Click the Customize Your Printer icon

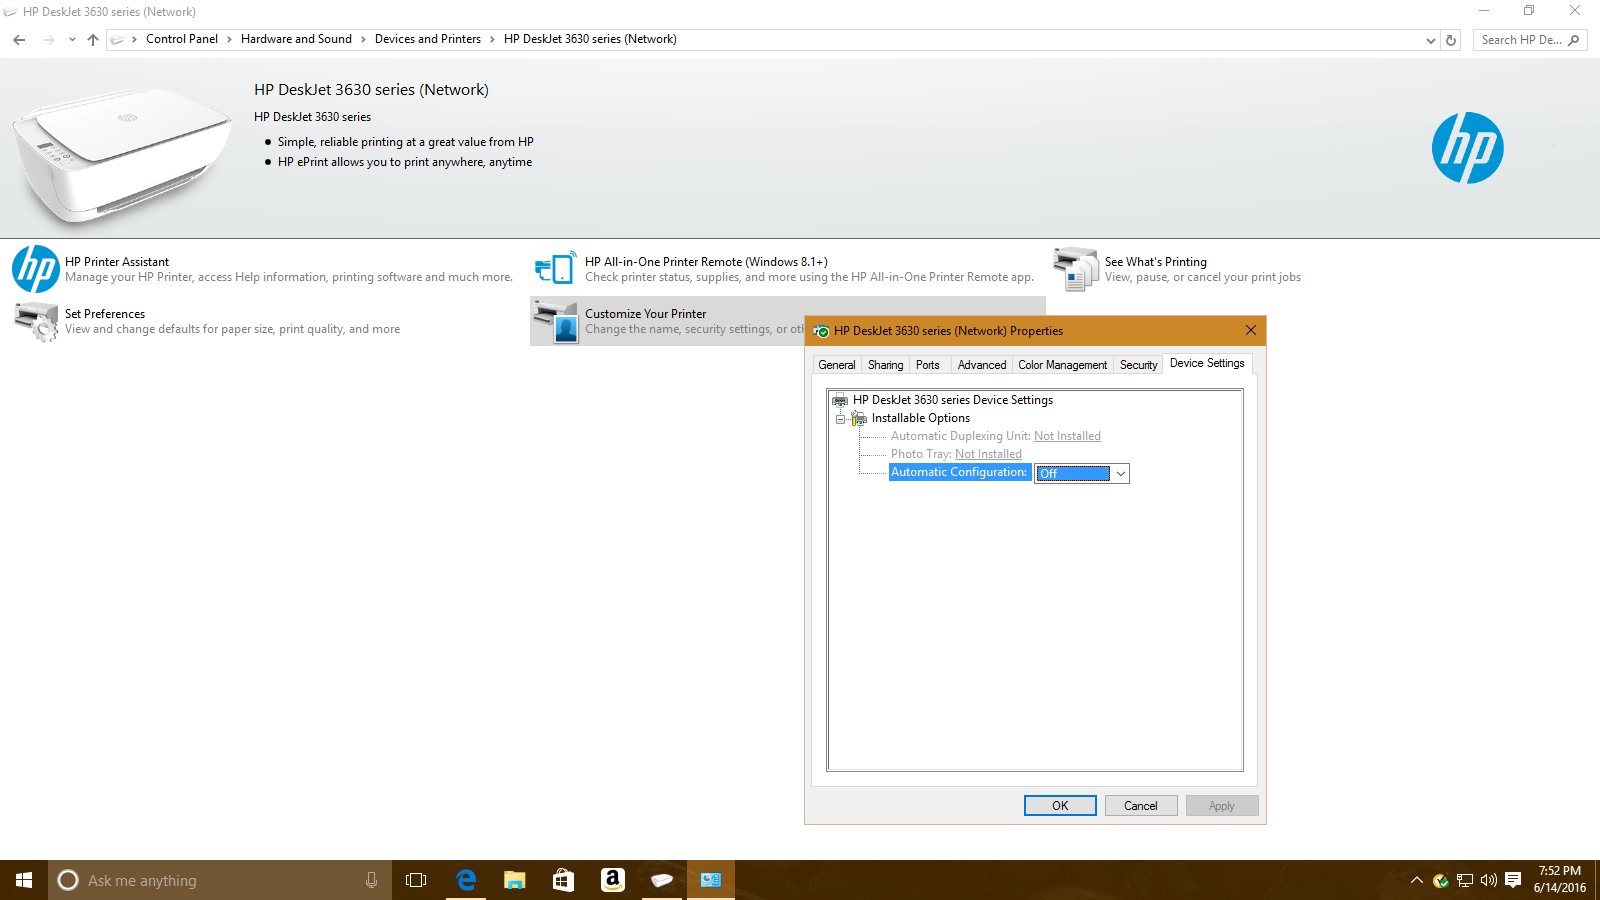[x=555, y=322]
